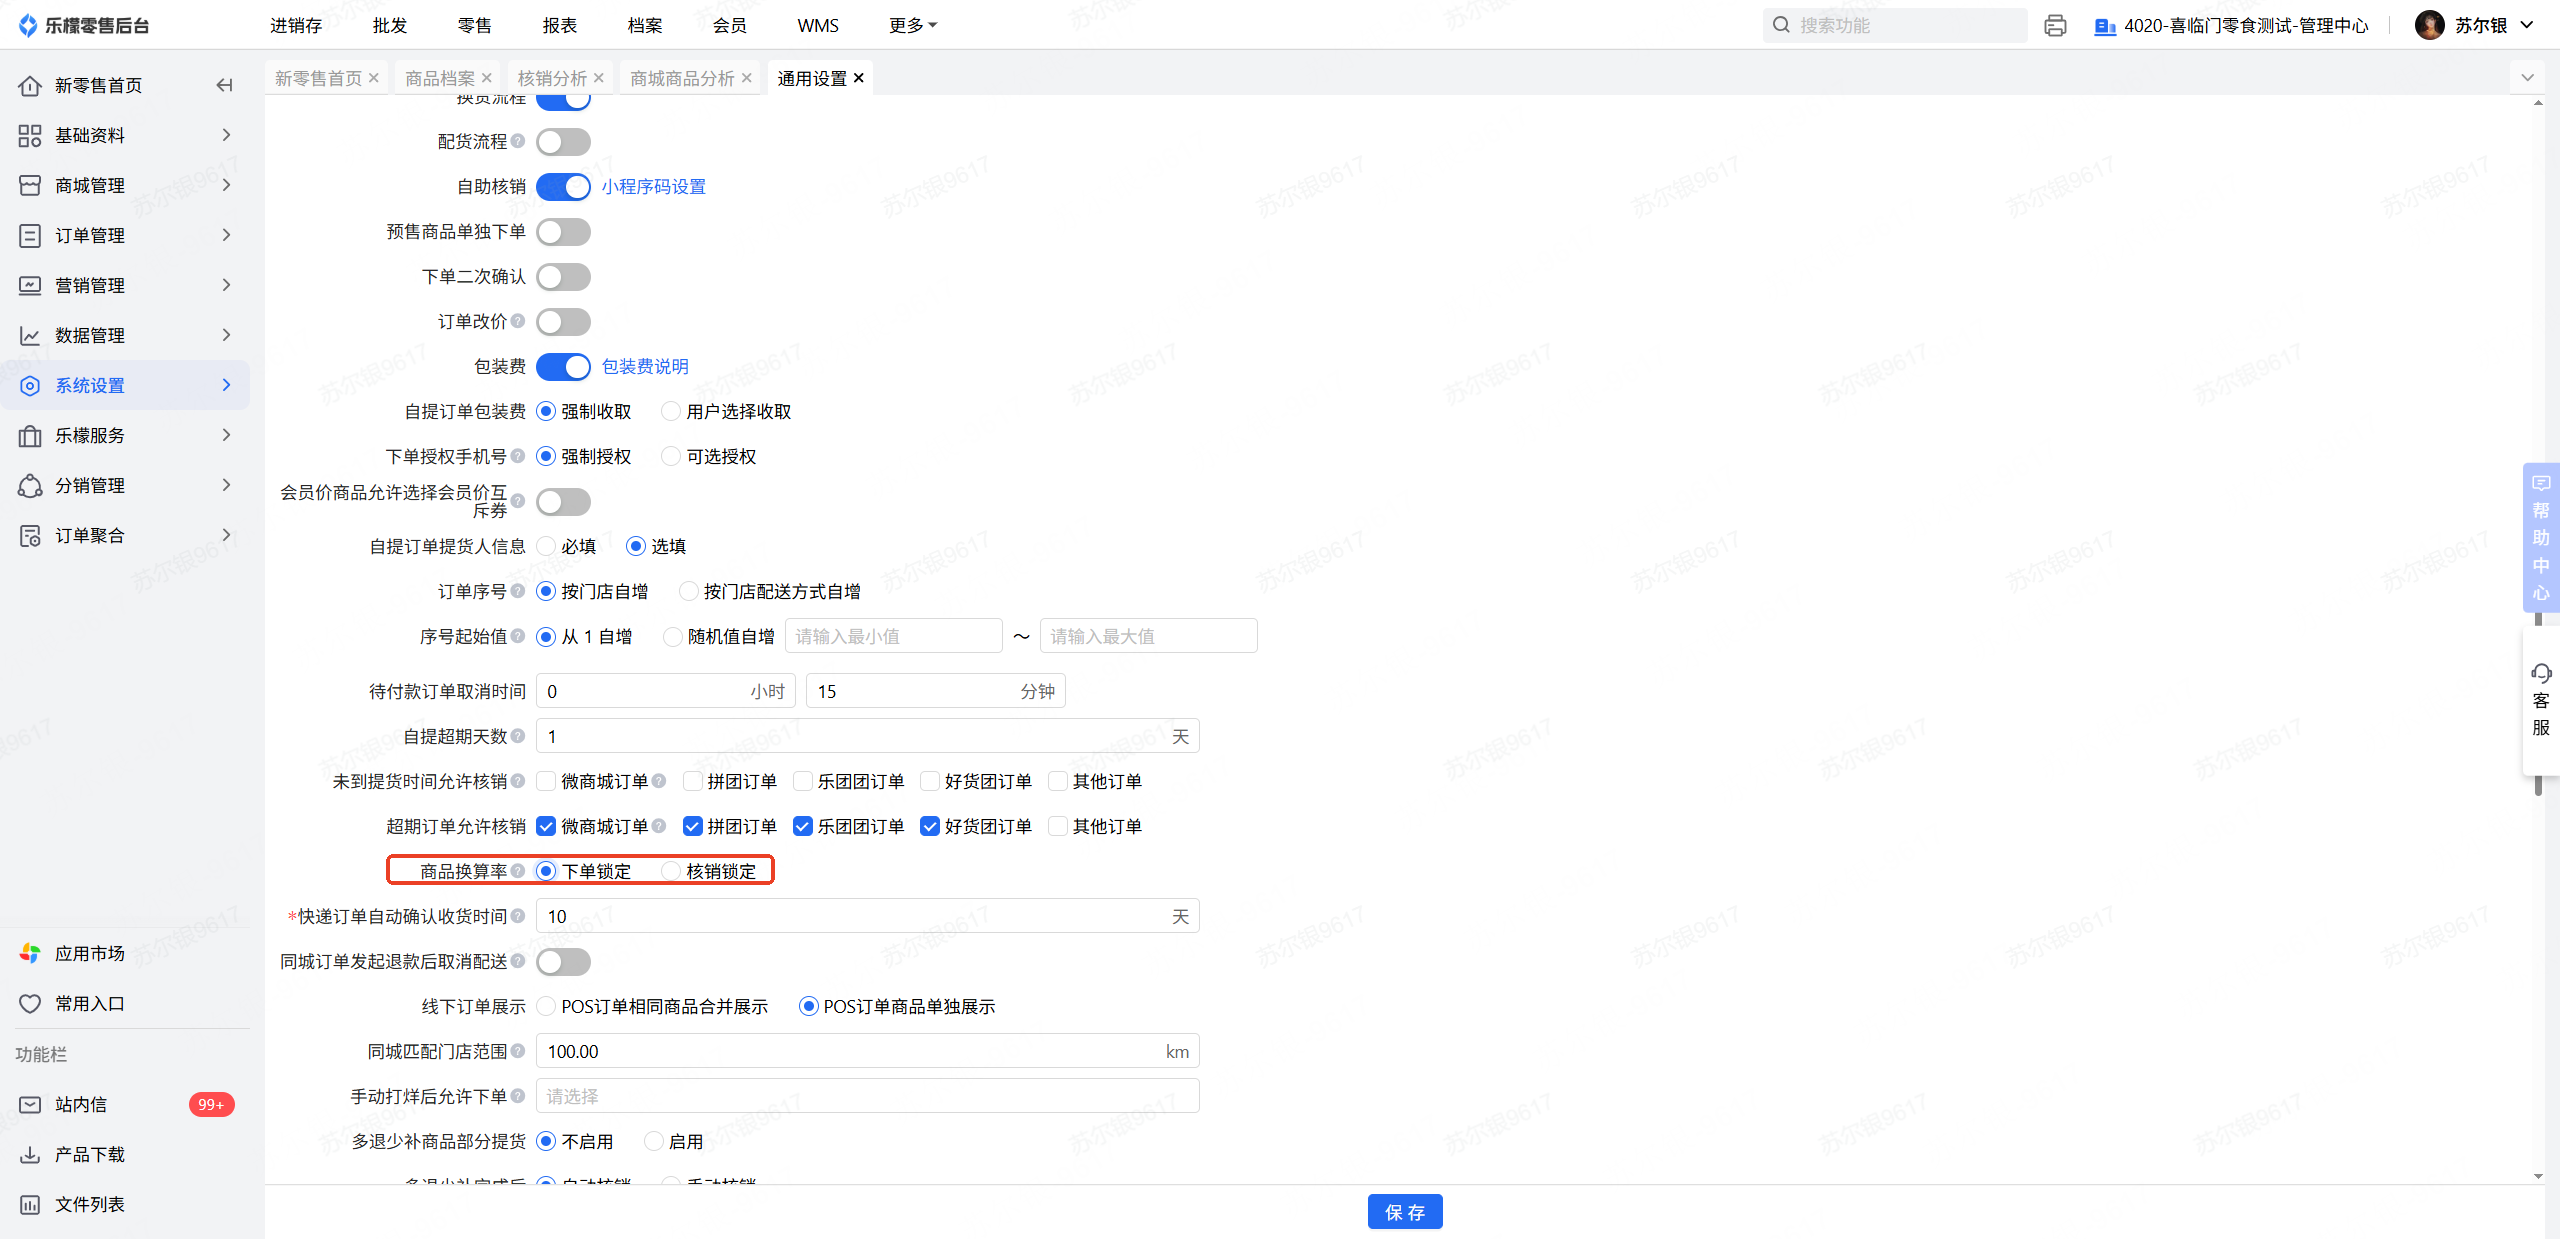
Task: Switch to 商品档案 tab
Action: pos(440,78)
